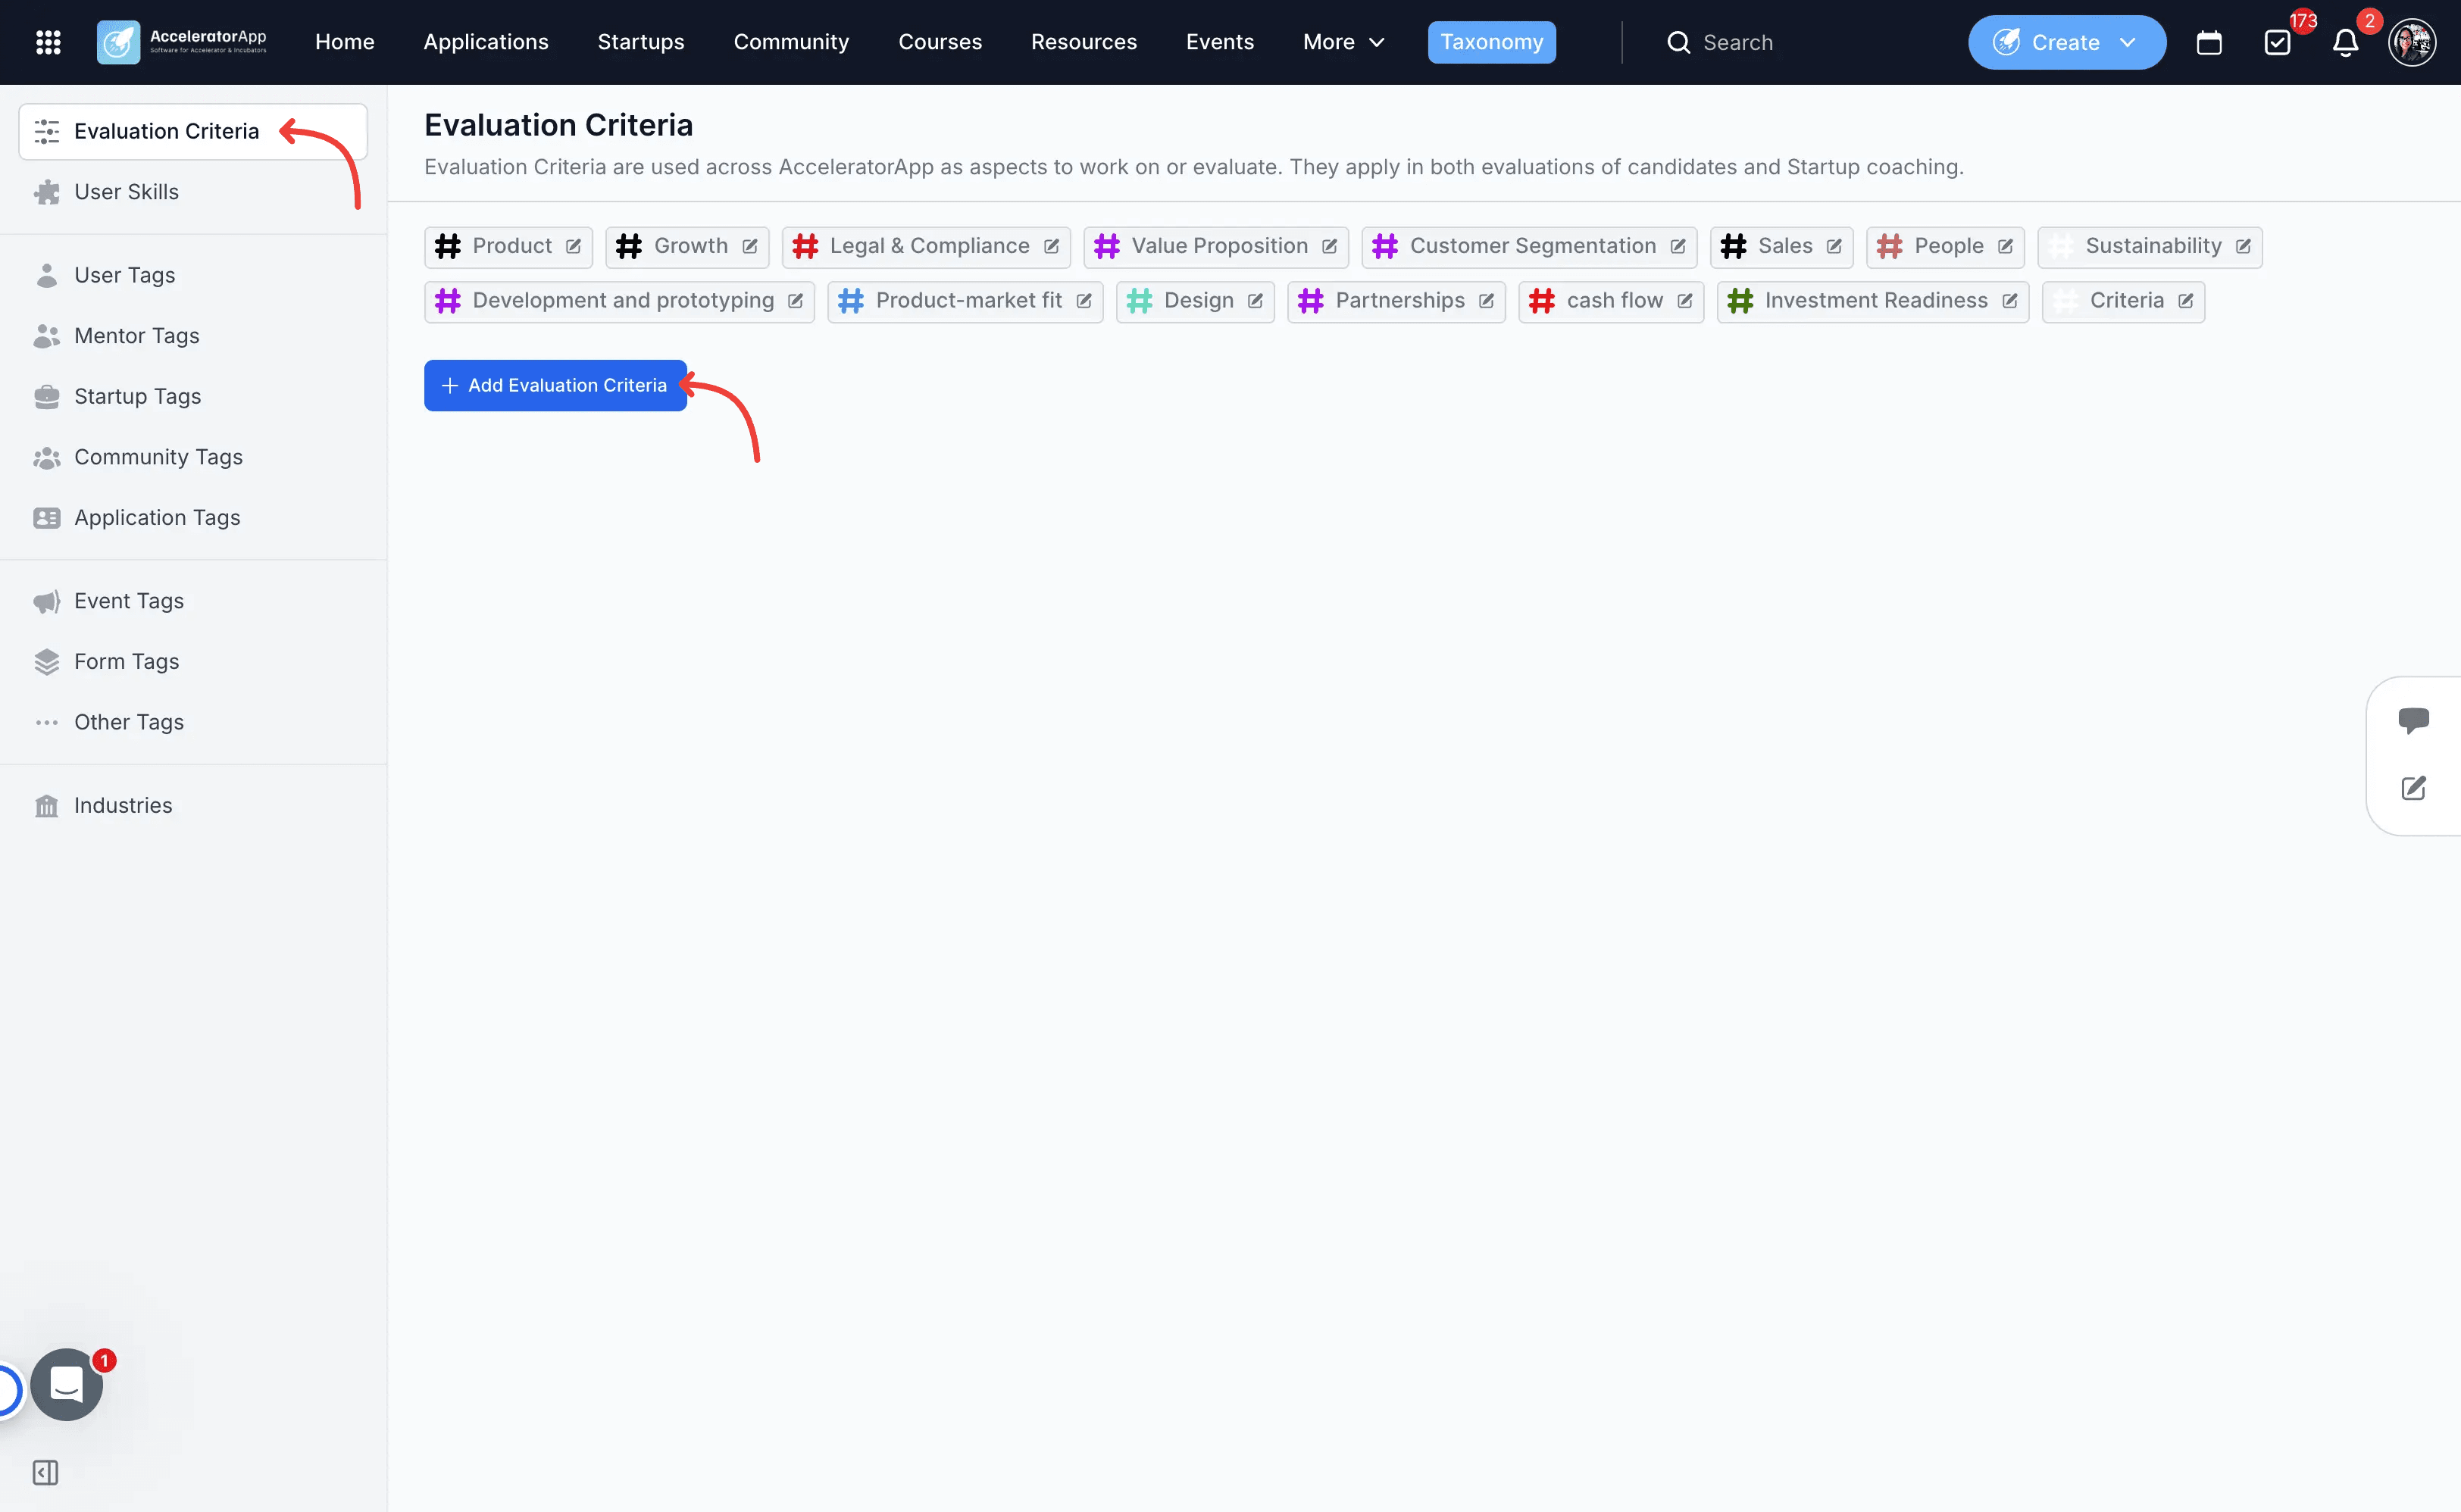Open Event Tags in sidebar

[193, 601]
